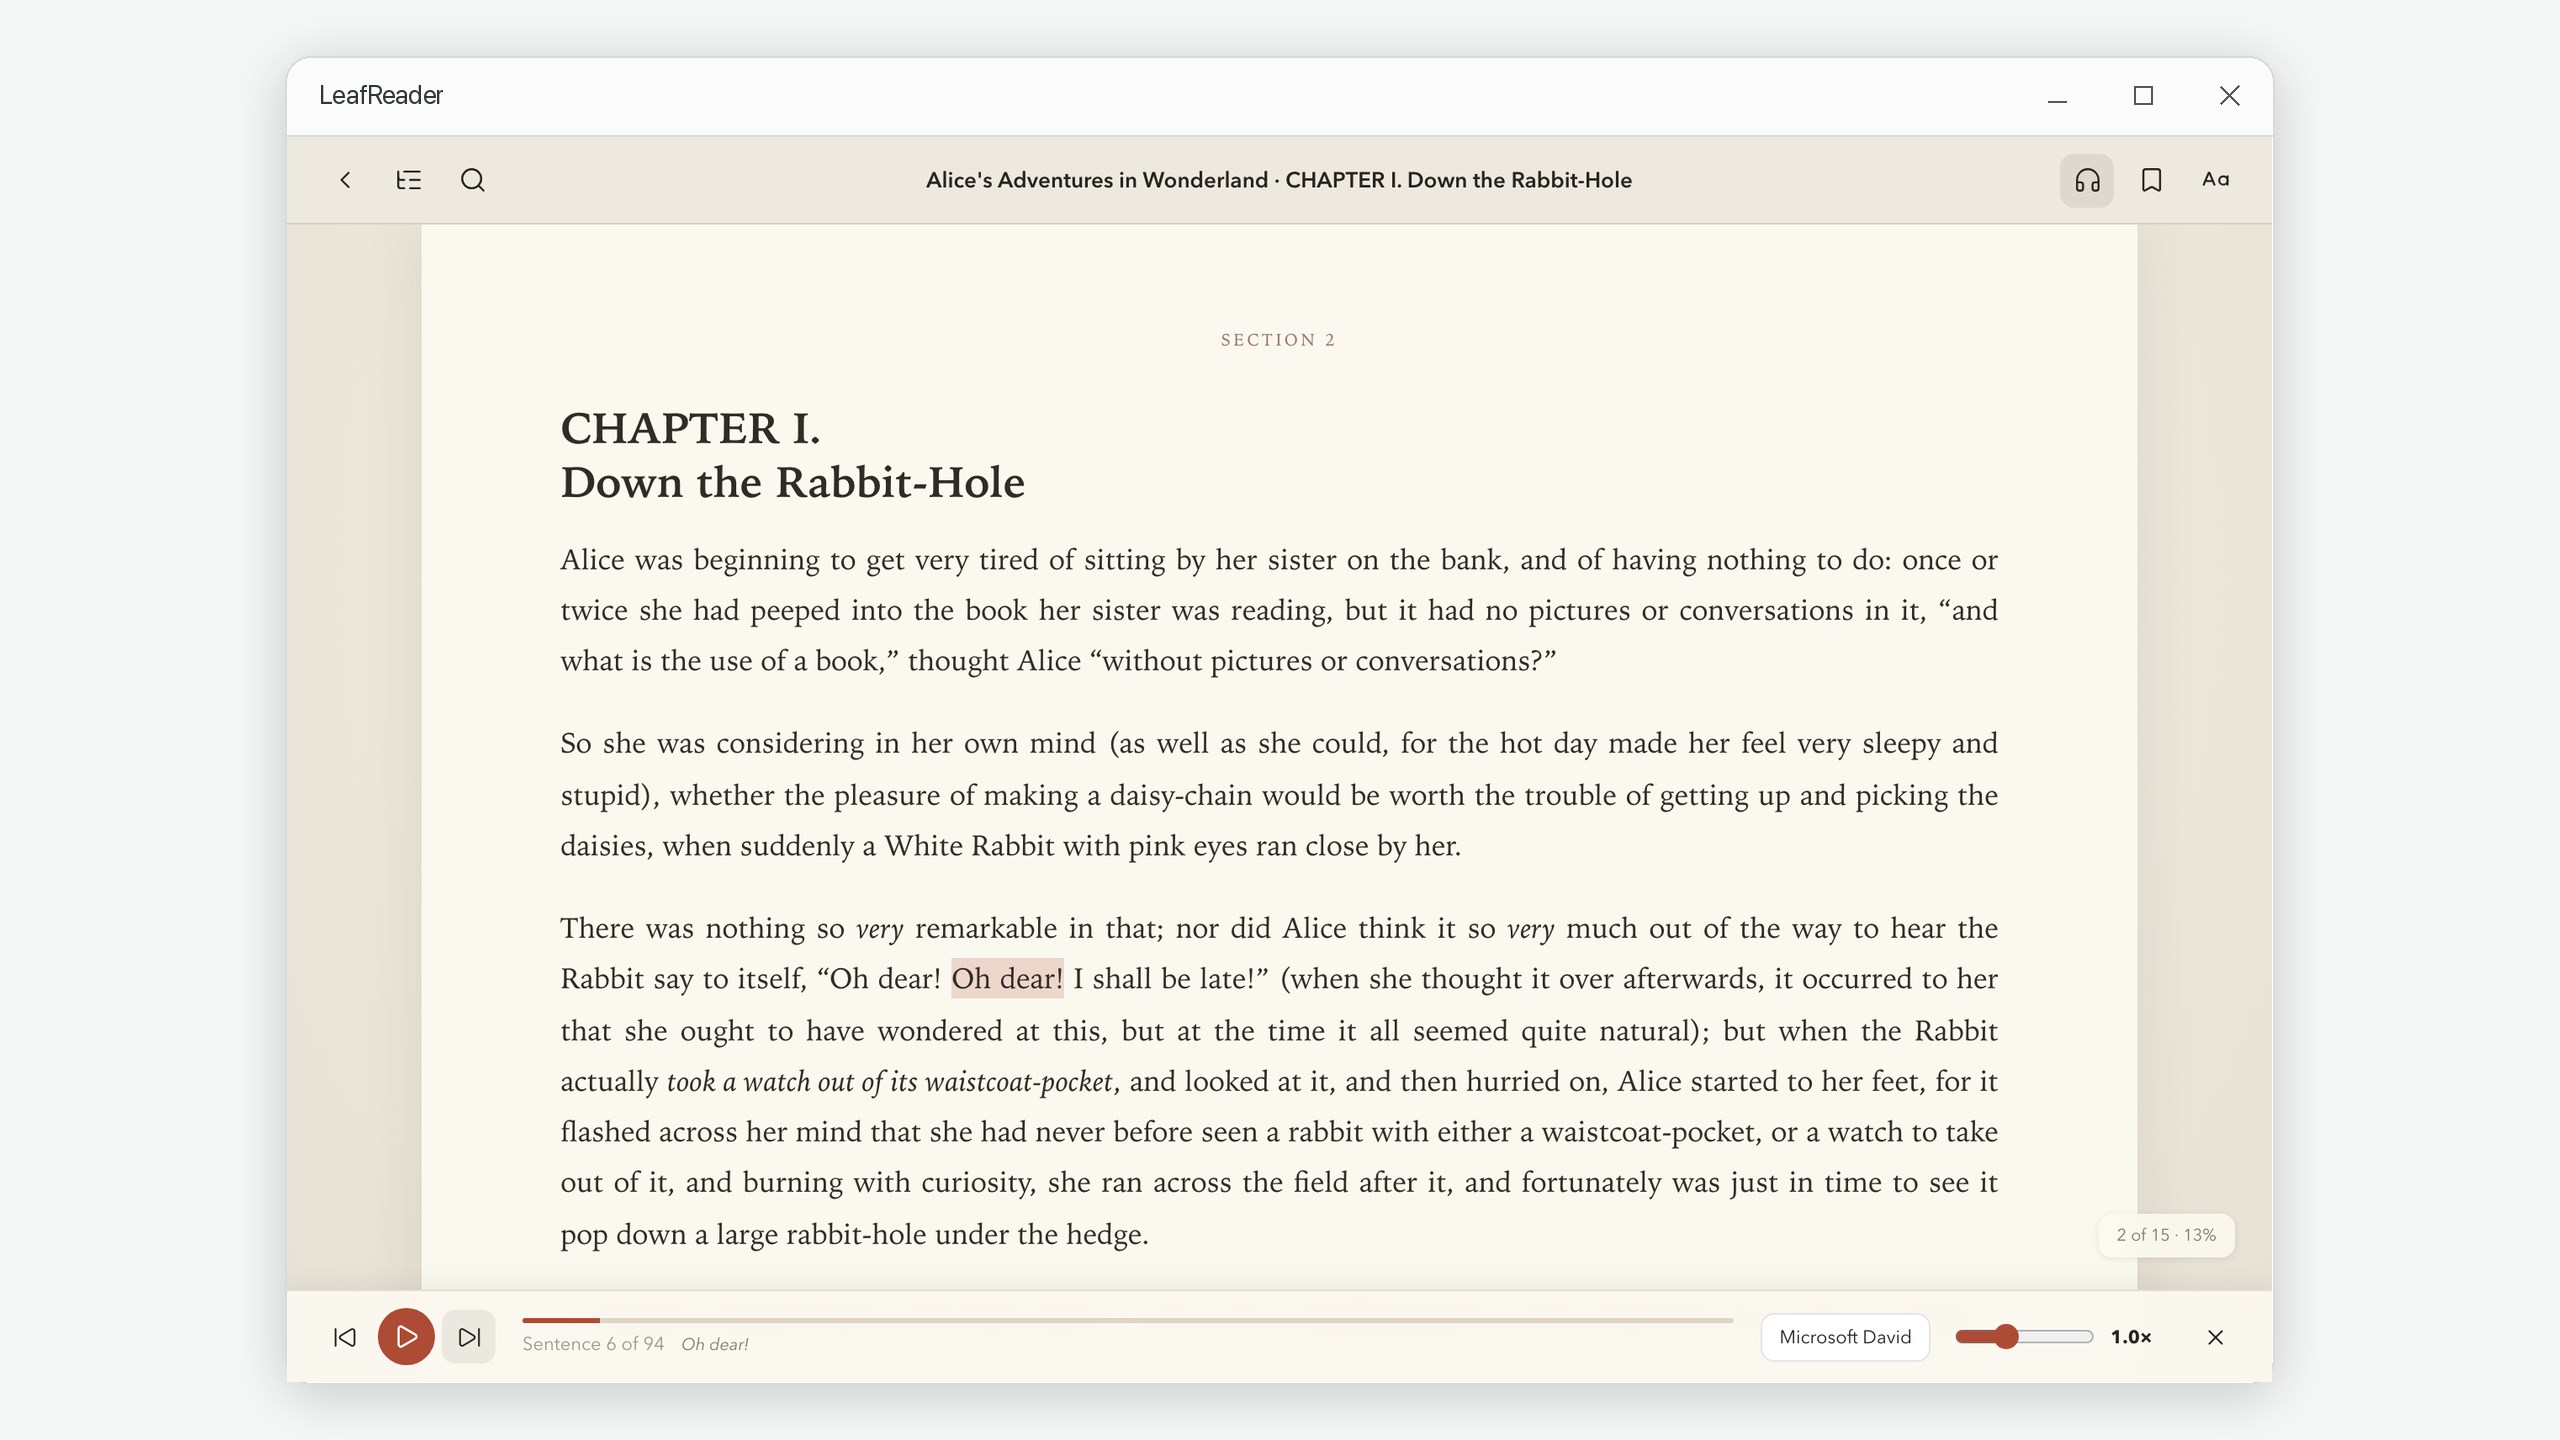Seek along the sentence progress bar
This screenshot has height=1440, width=2560.
click(1127, 1320)
